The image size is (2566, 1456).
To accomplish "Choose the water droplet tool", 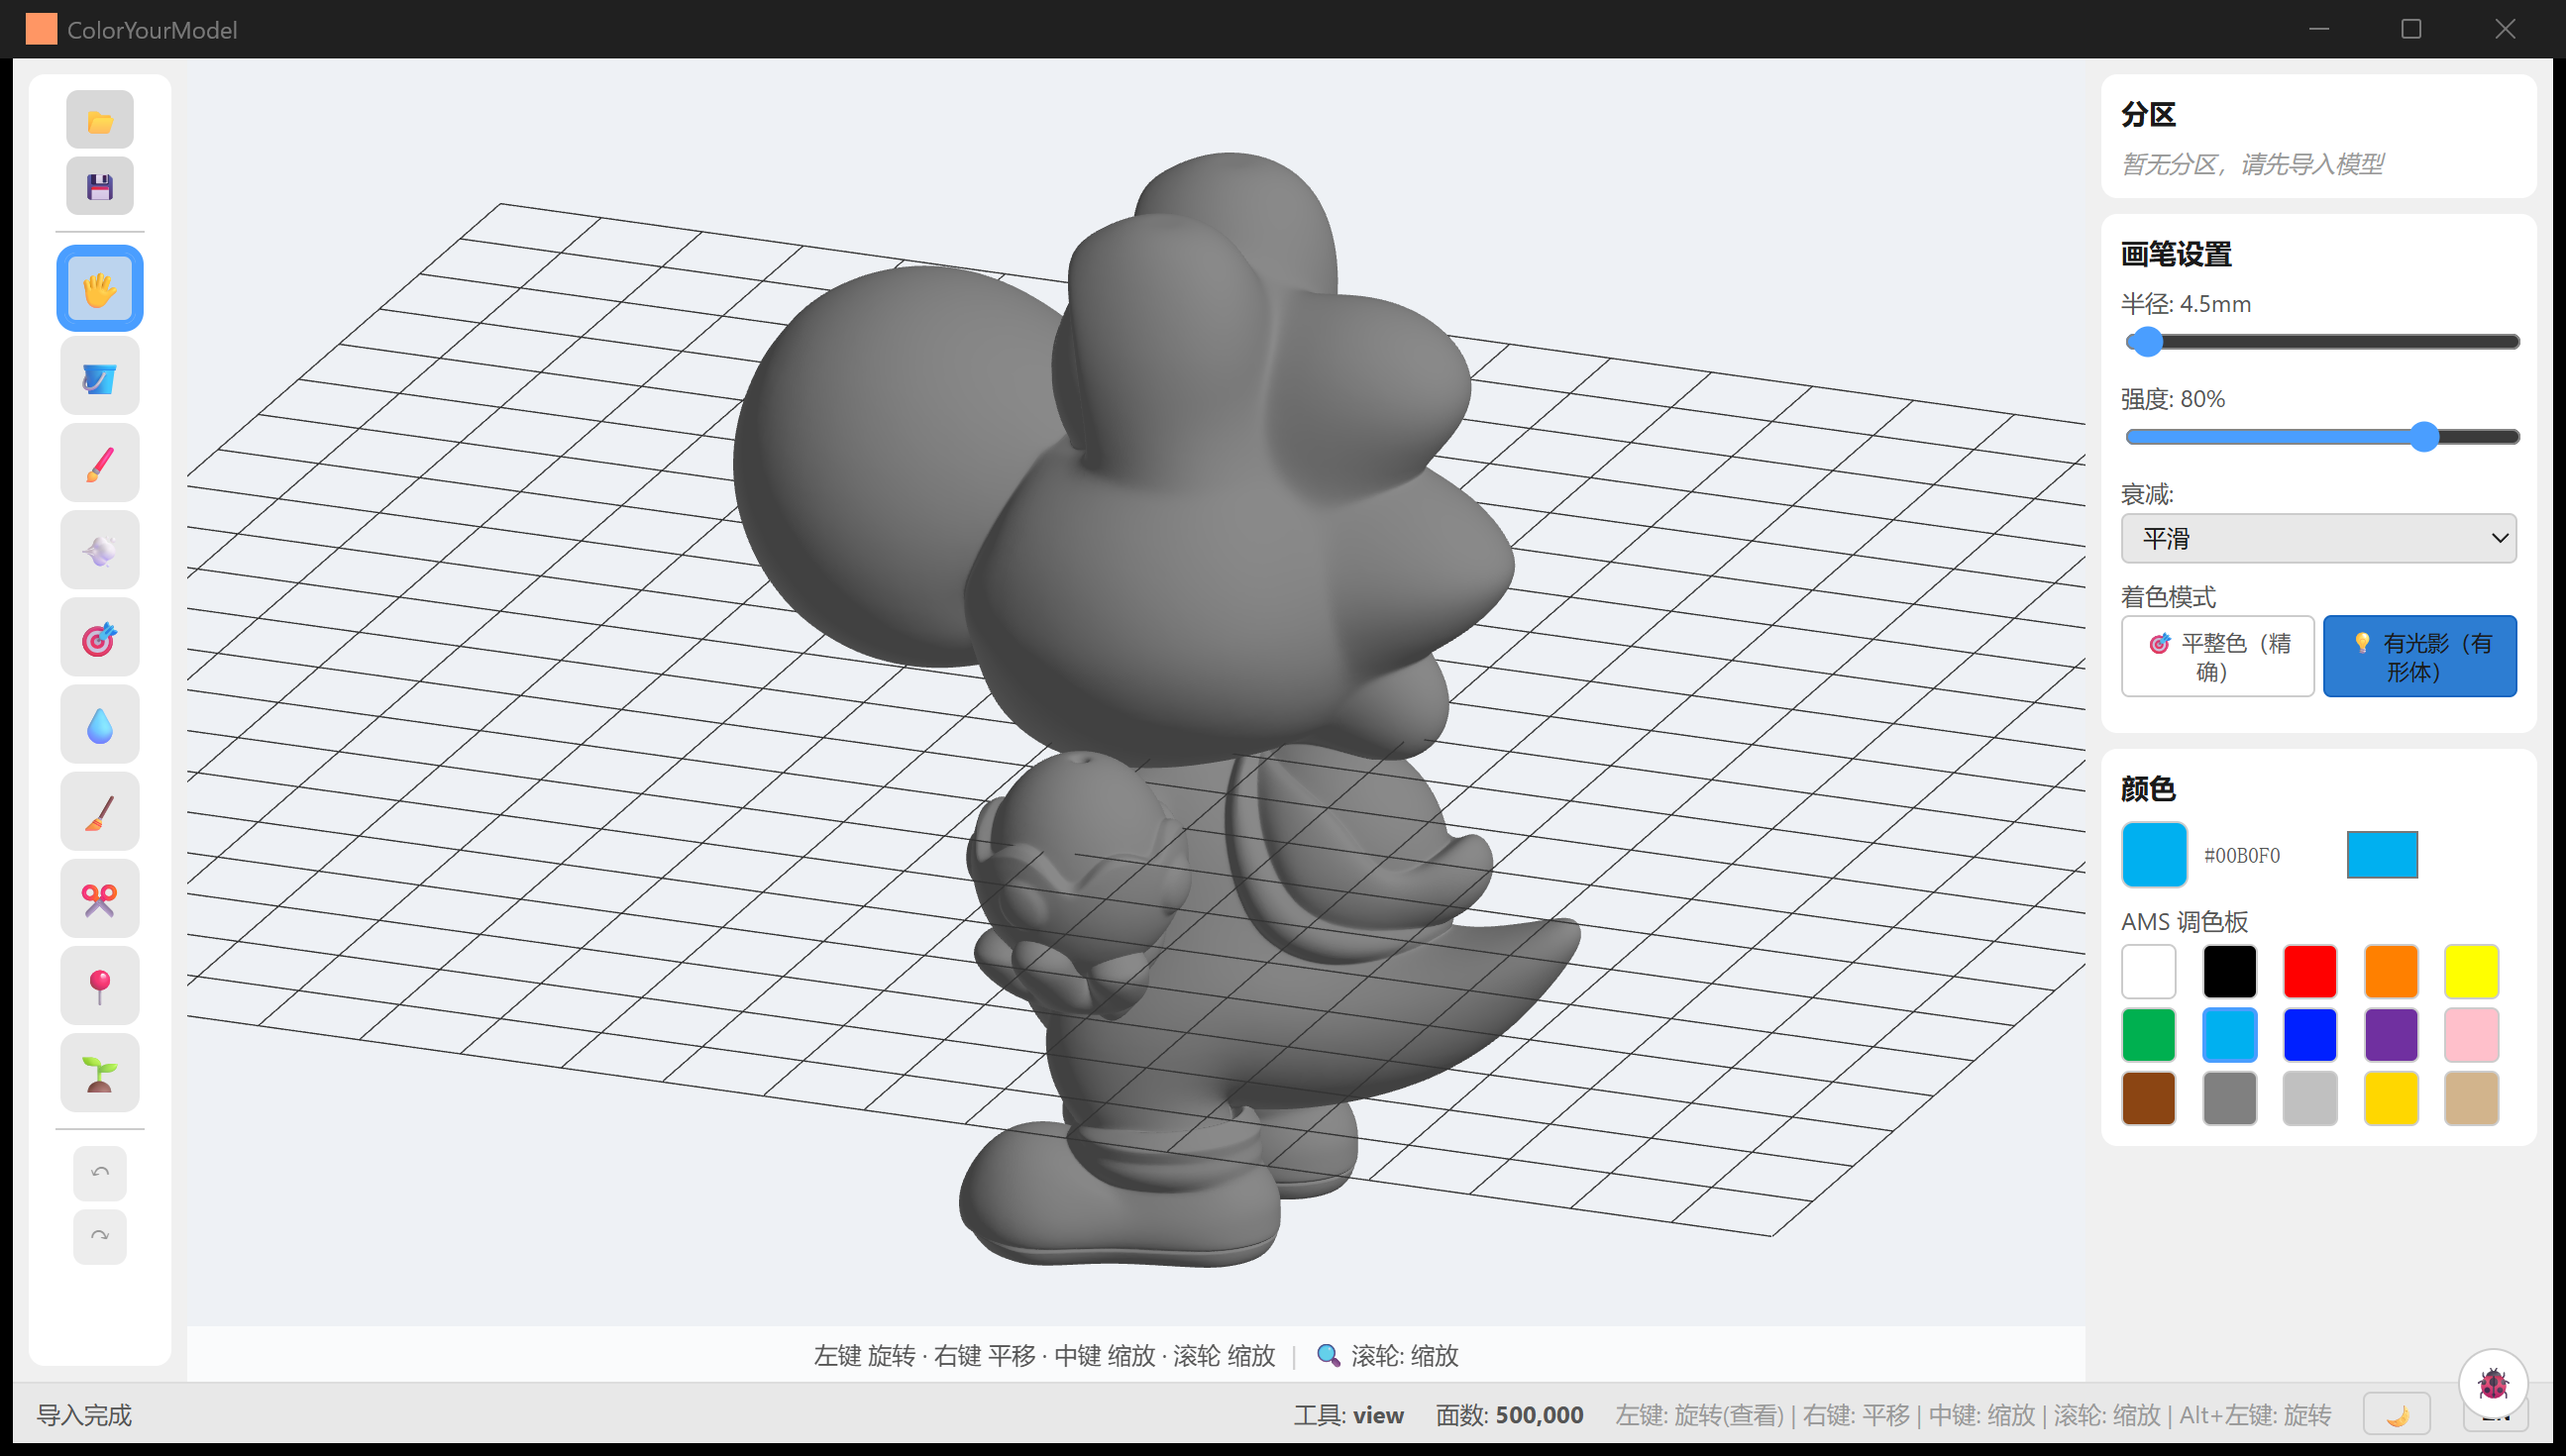I will point(100,725).
